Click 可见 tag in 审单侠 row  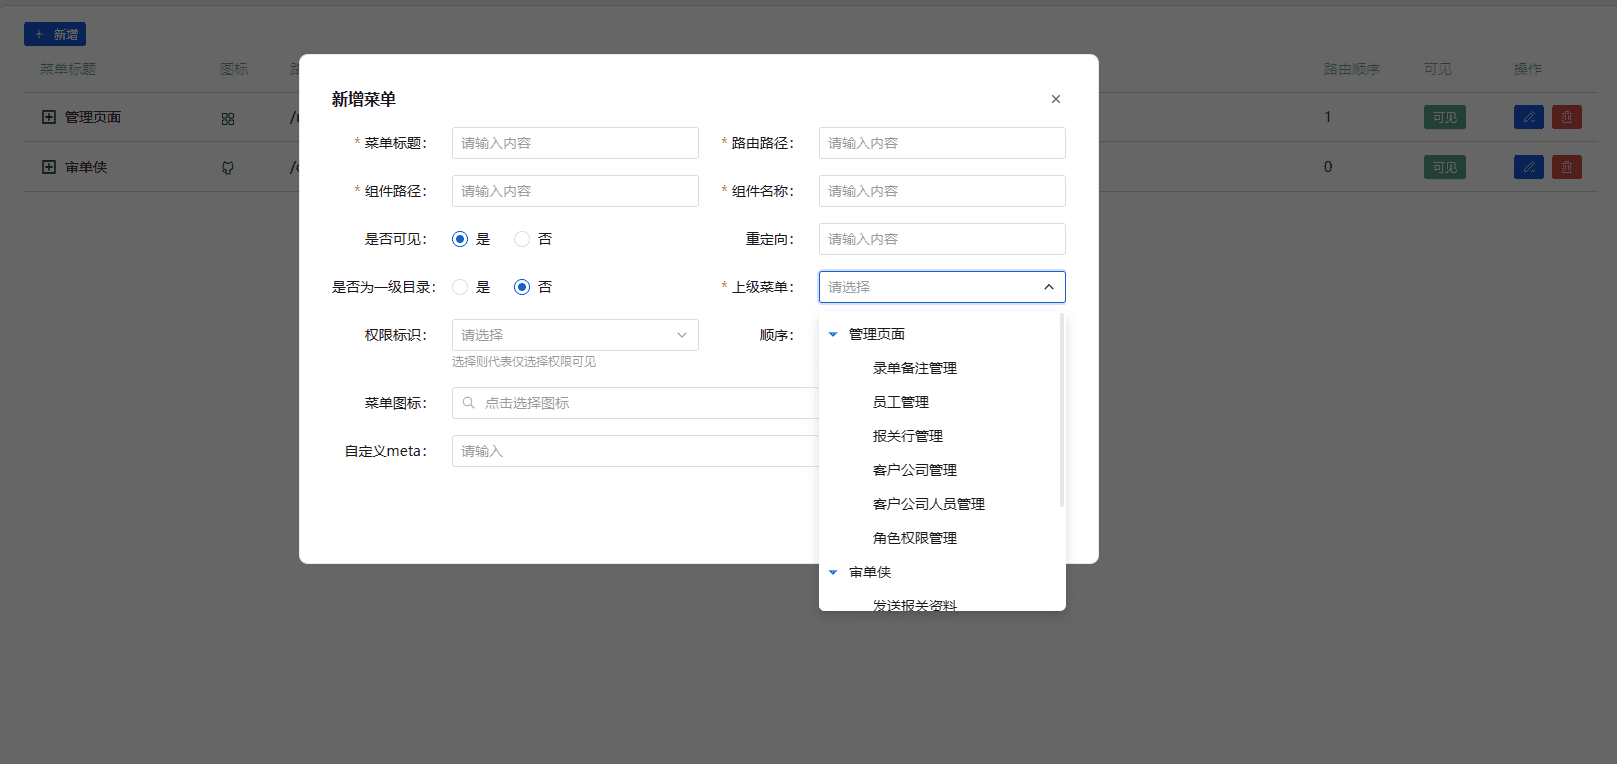1445,167
